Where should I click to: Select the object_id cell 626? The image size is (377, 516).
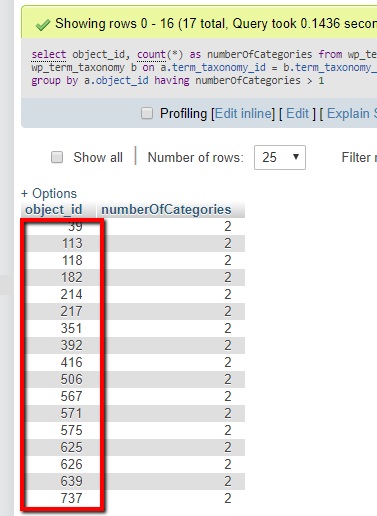(x=72, y=464)
